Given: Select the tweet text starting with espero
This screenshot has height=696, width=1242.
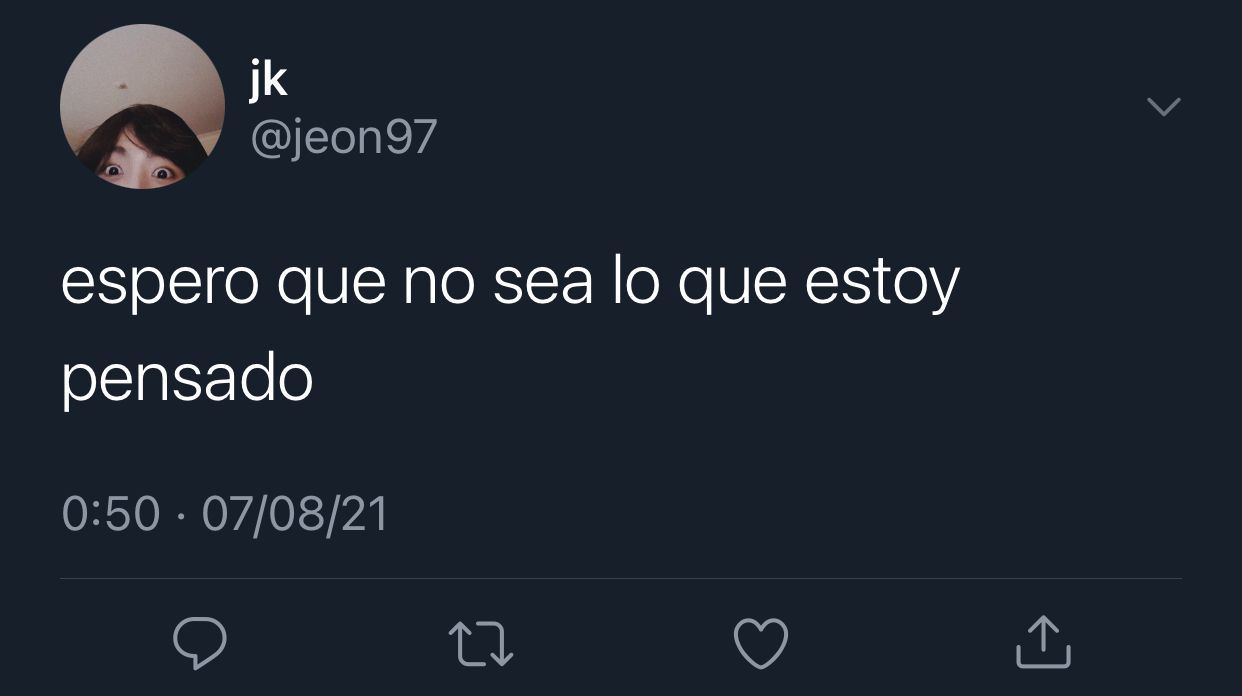Looking at the screenshot, I should point(510,331).
